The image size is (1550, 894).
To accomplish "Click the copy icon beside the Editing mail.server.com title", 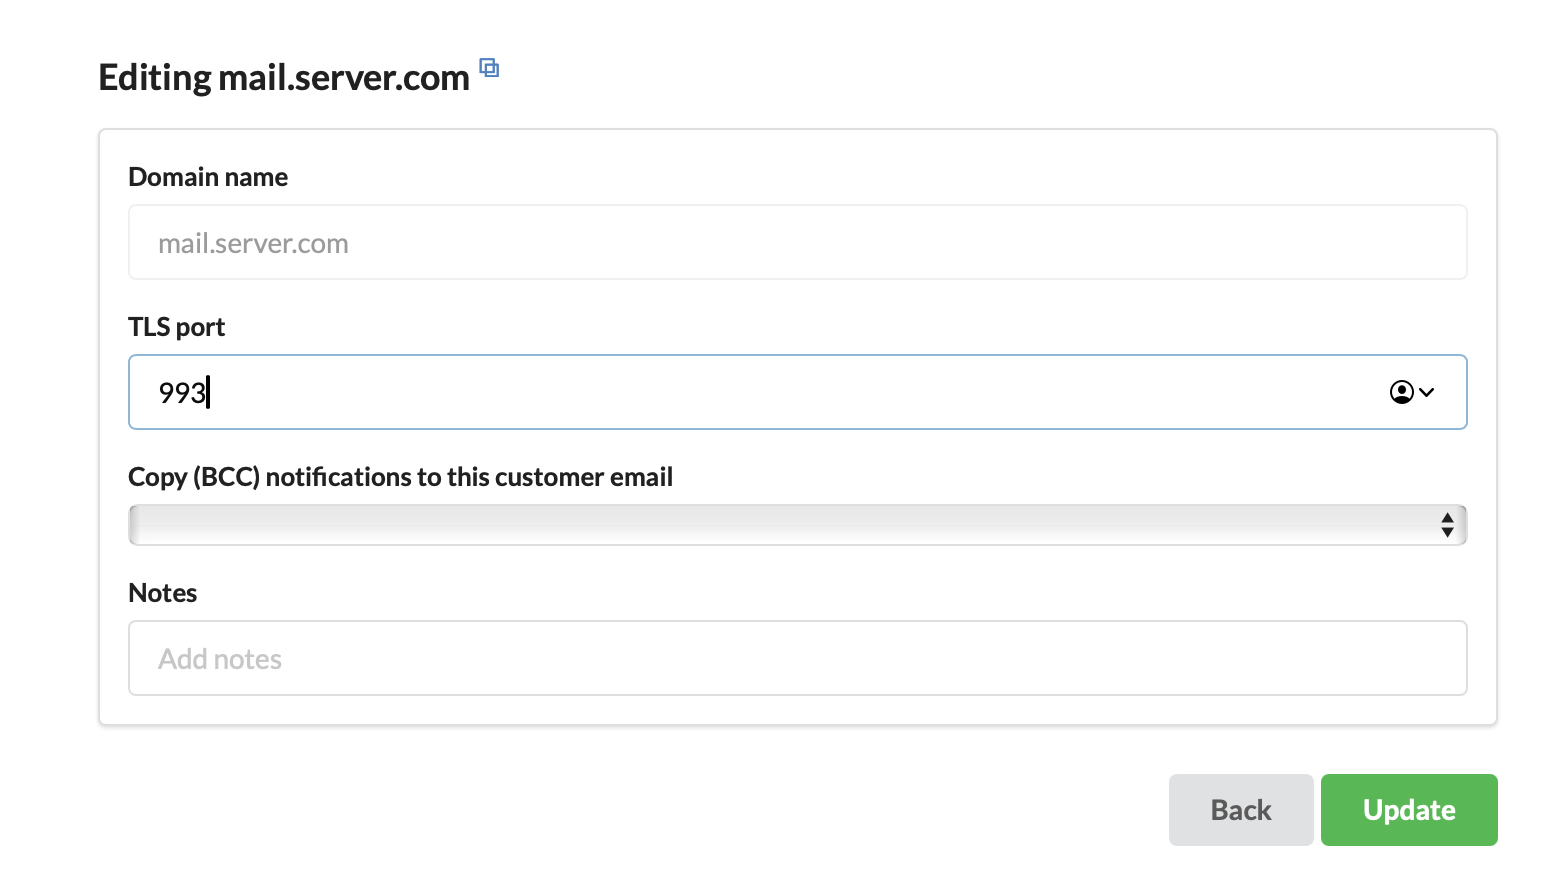I will [489, 68].
